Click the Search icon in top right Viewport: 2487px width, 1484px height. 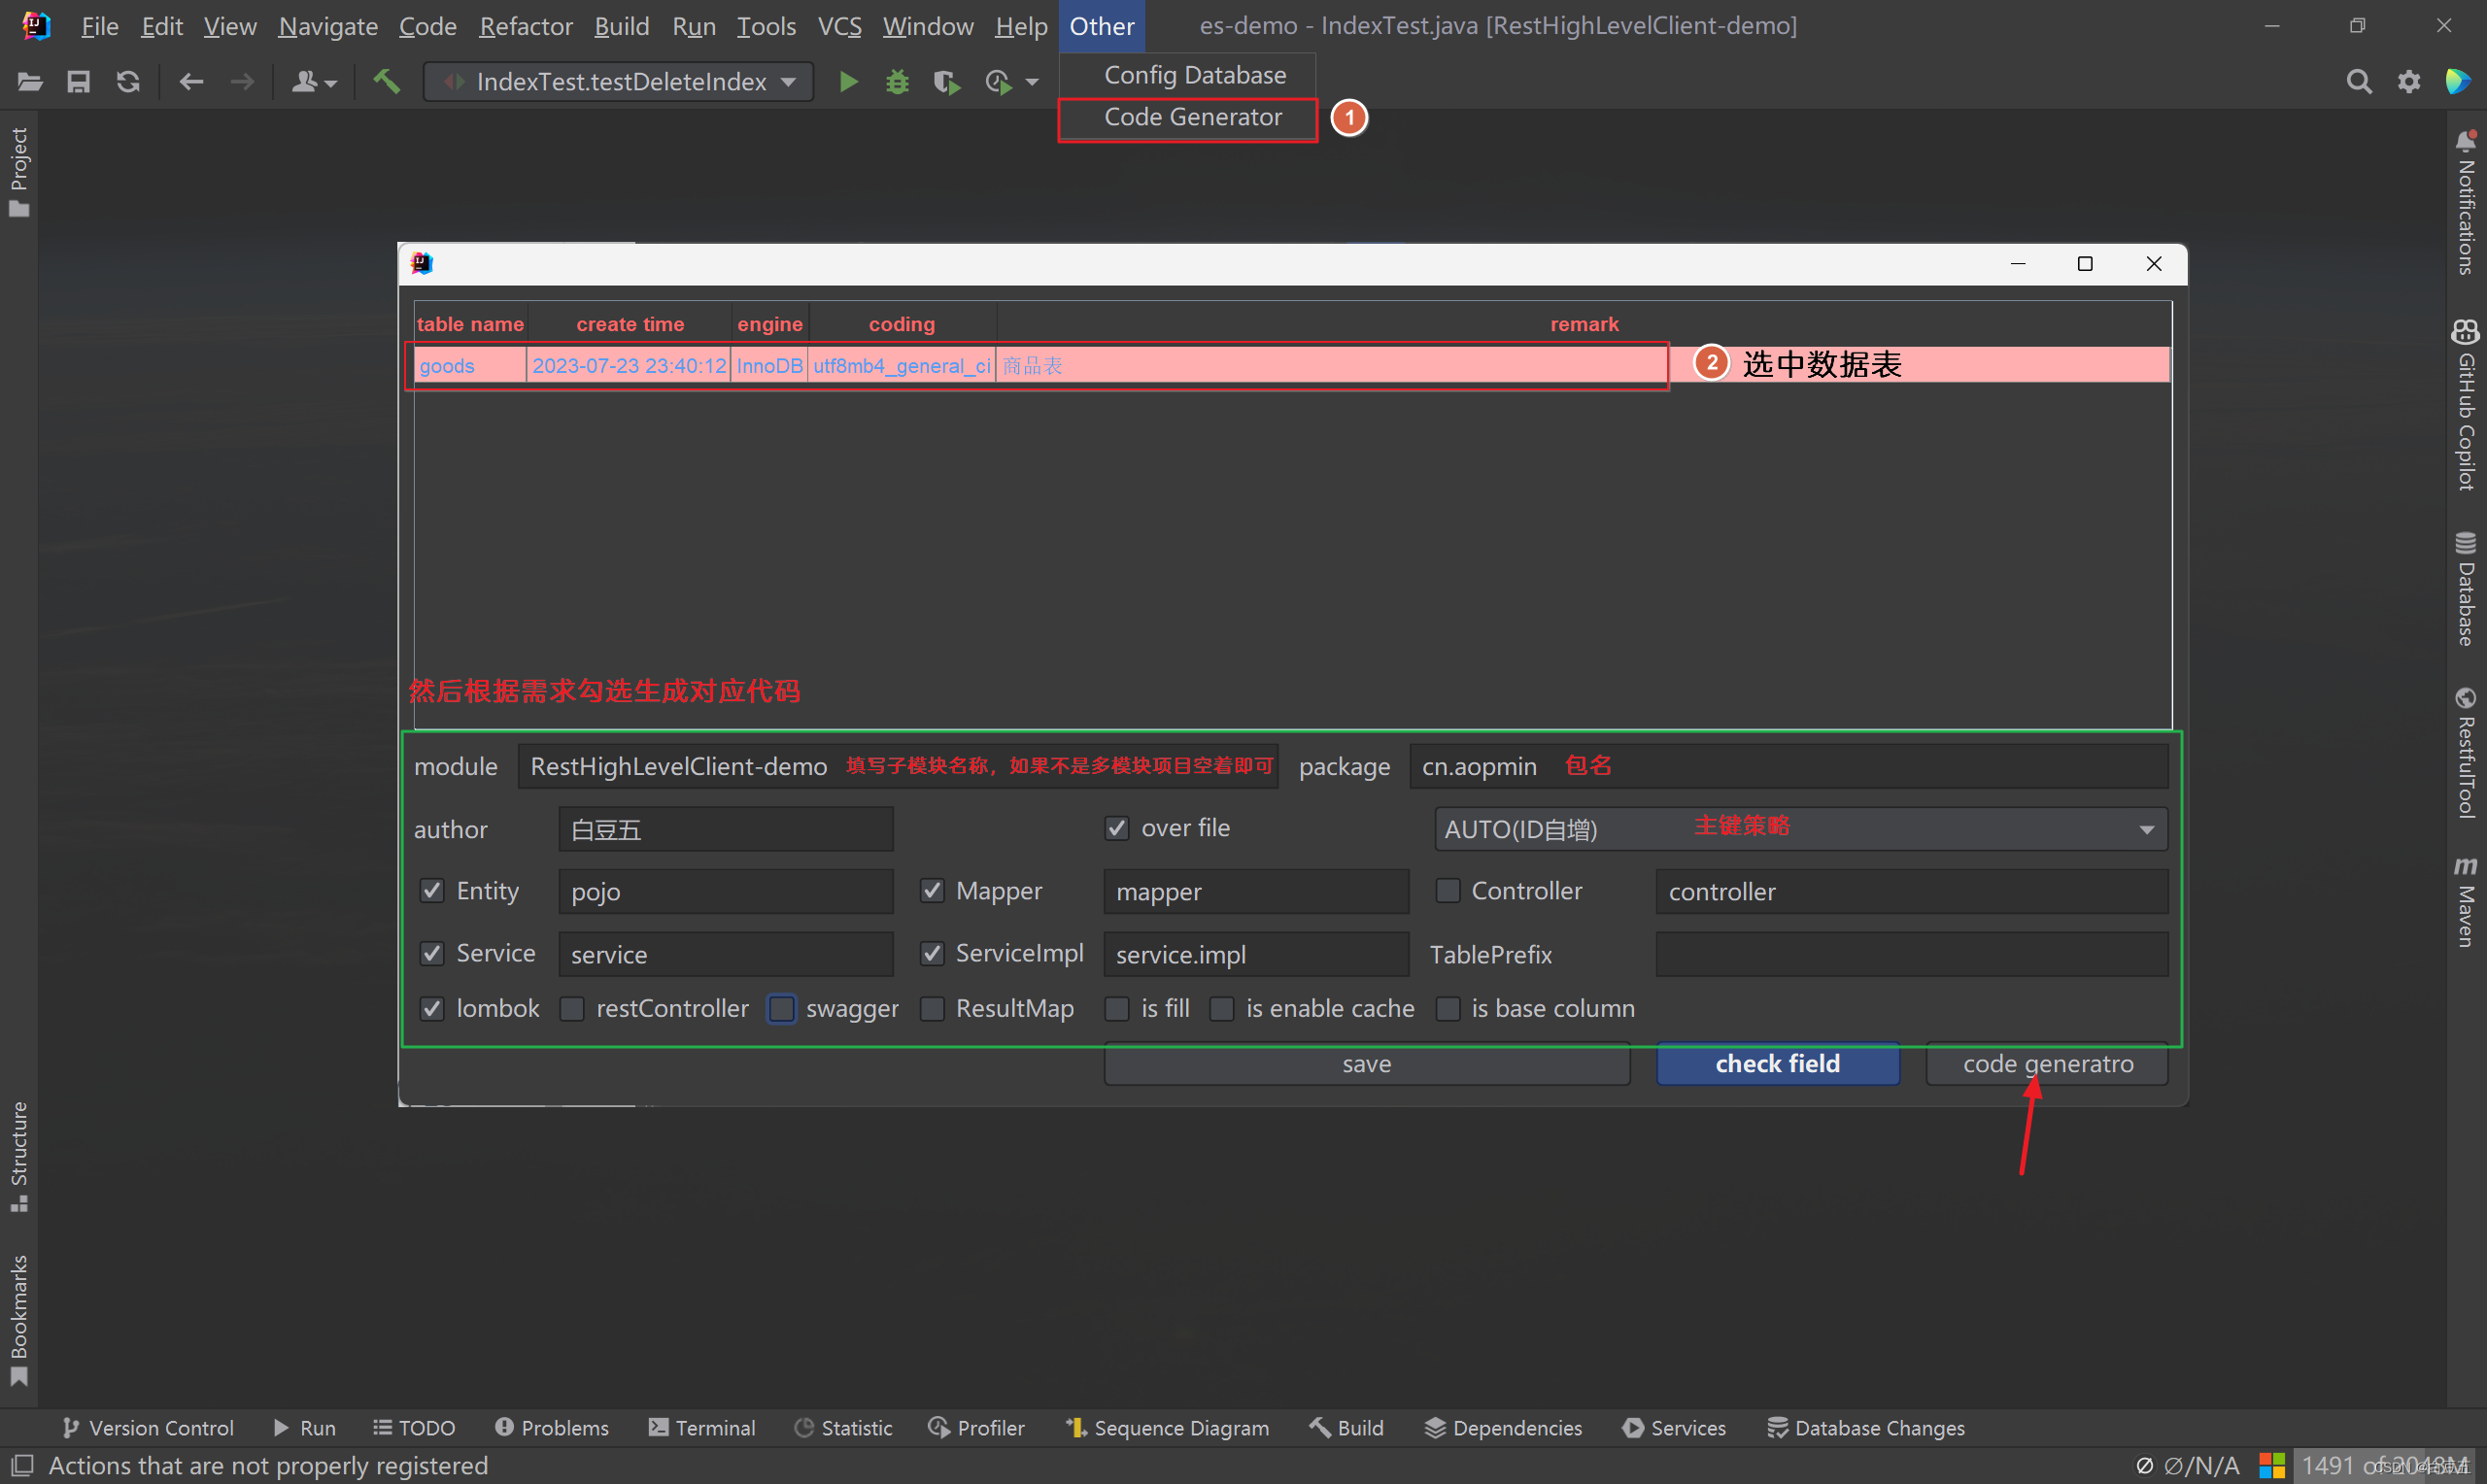point(2358,83)
